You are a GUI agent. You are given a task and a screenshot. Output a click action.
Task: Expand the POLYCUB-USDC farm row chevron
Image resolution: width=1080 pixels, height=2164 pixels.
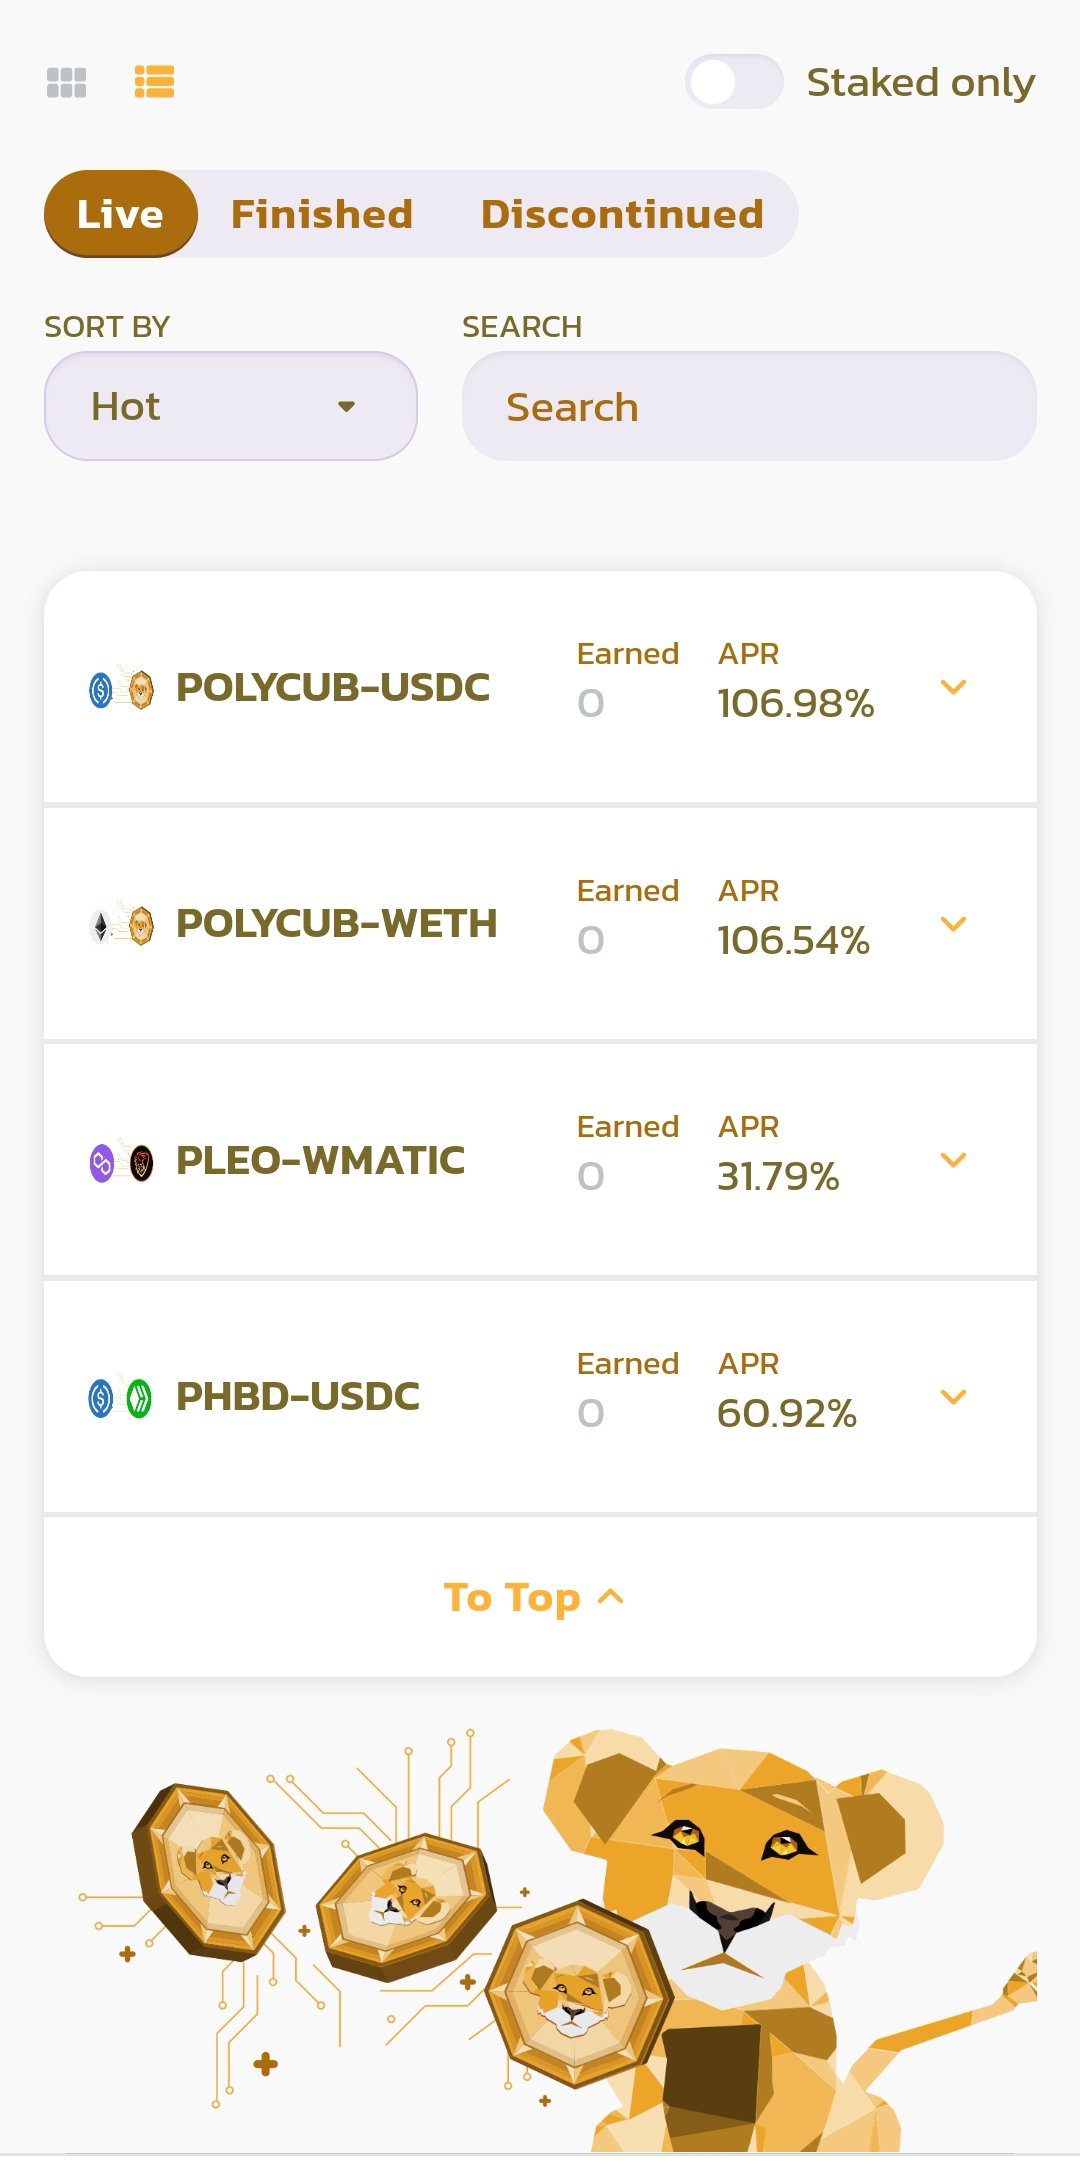click(954, 687)
